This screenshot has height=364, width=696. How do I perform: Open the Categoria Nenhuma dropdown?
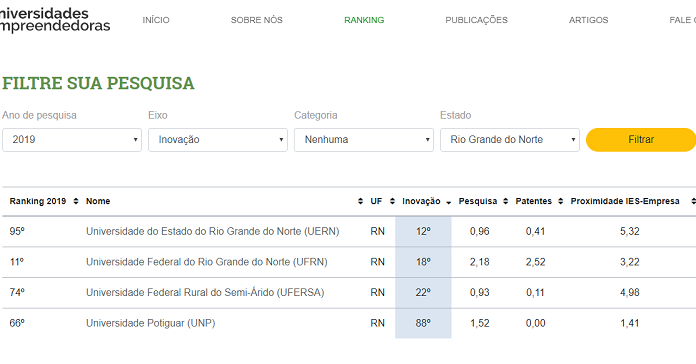coord(364,140)
